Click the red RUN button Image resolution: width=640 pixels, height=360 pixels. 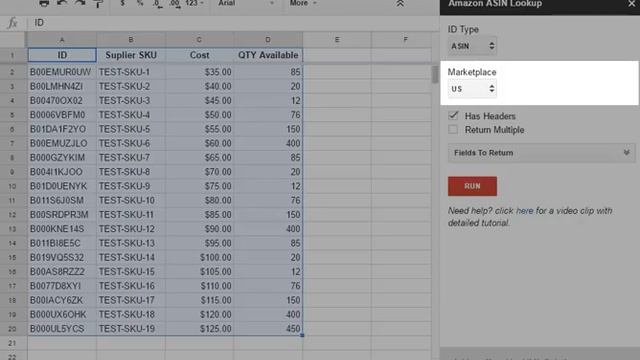coord(472,186)
